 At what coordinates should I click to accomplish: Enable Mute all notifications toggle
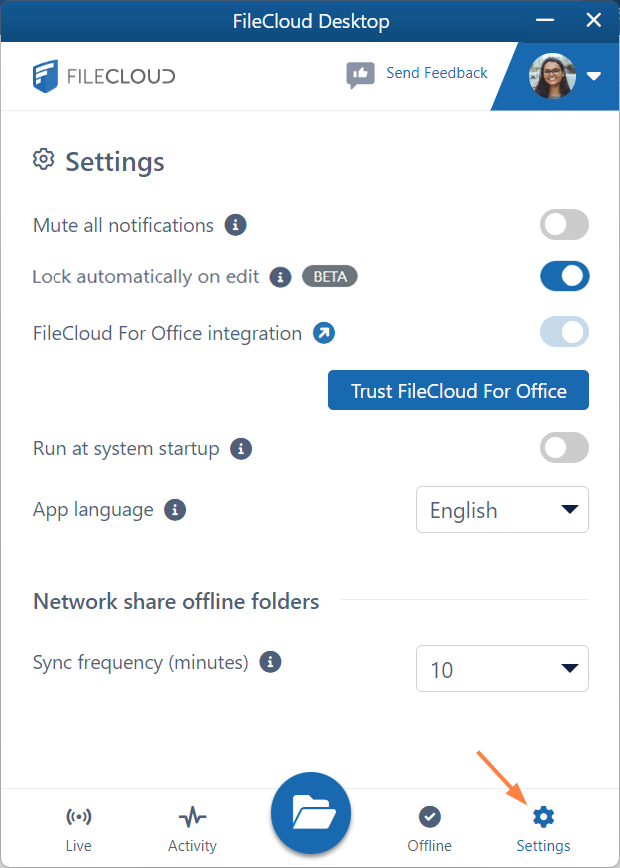pyautogui.click(x=564, y=225)
